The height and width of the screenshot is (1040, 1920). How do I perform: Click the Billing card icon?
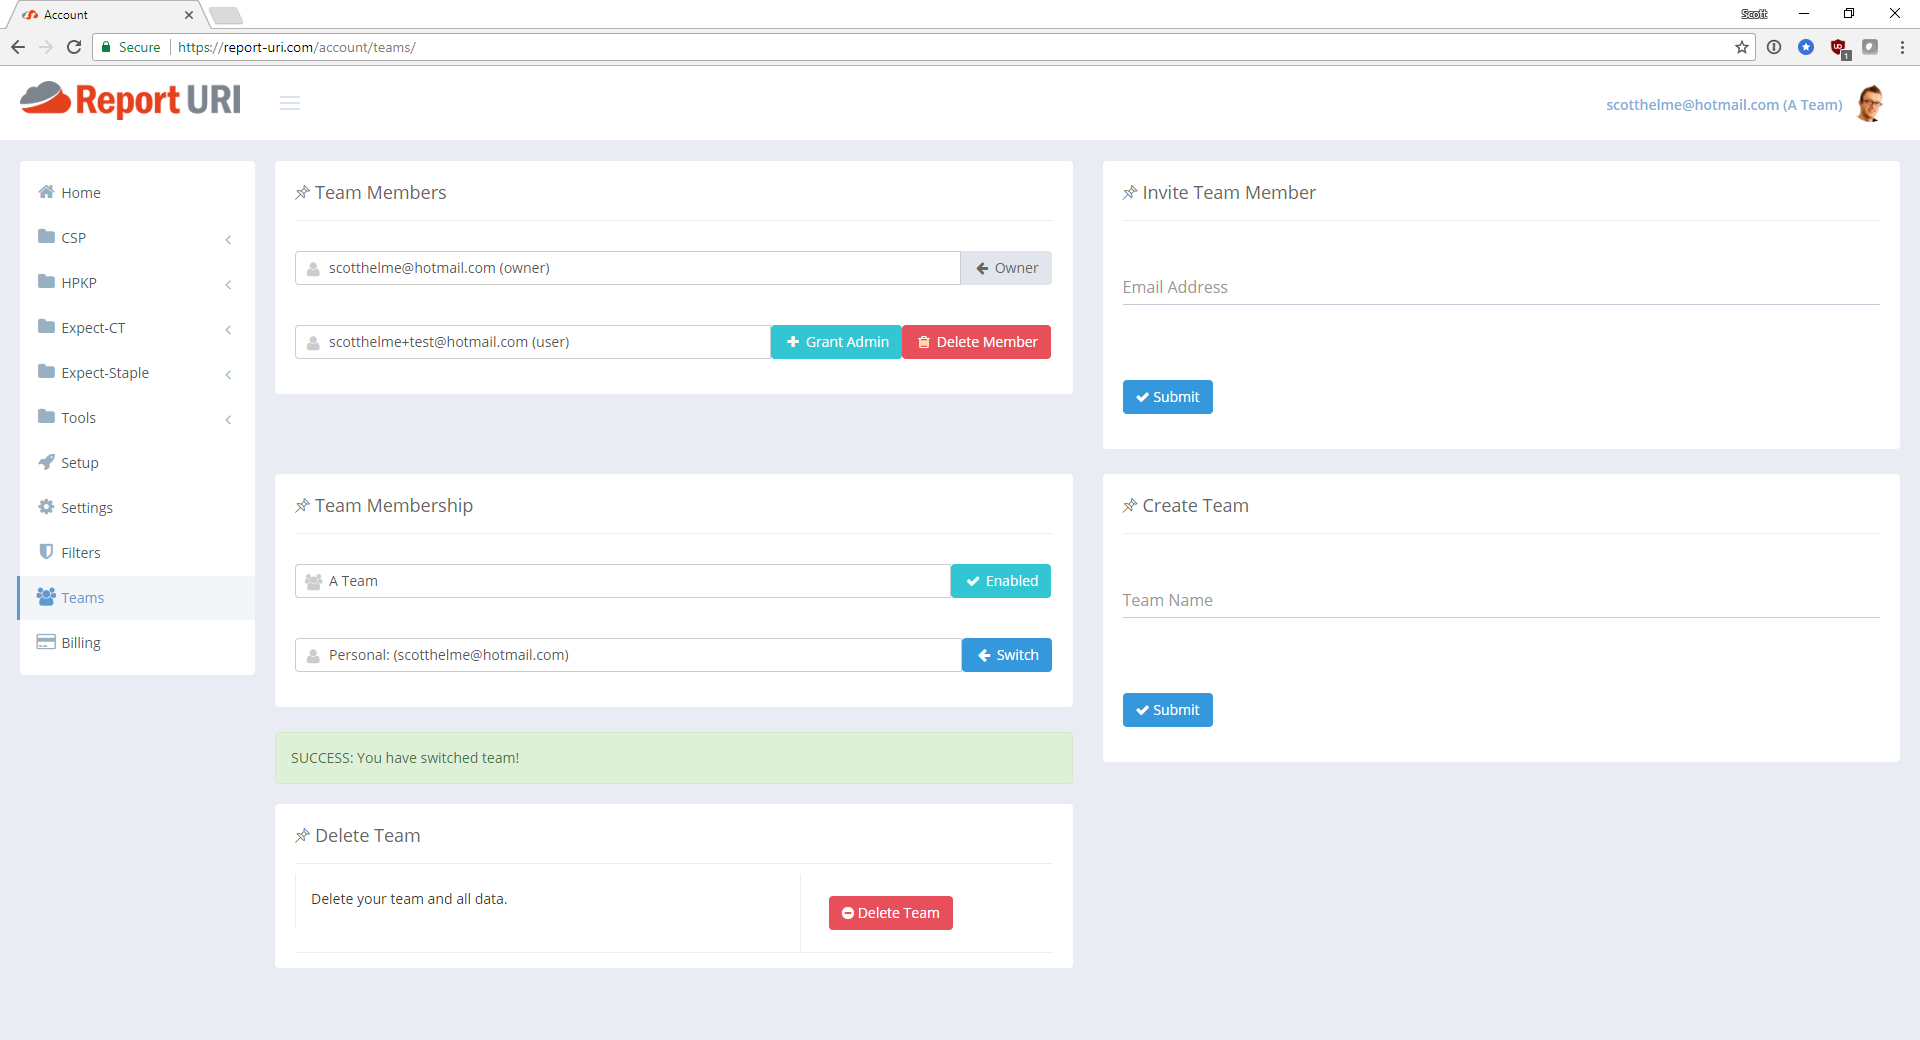point(45,641)
